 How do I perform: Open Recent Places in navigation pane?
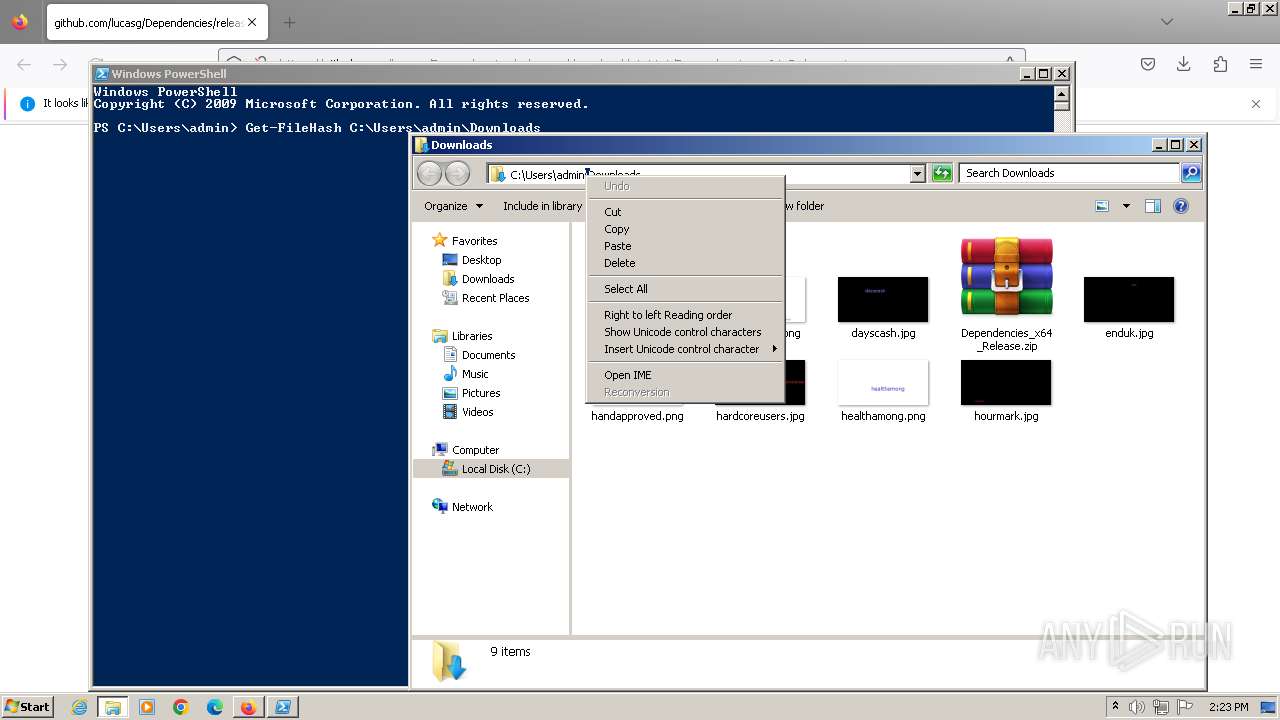495,298
